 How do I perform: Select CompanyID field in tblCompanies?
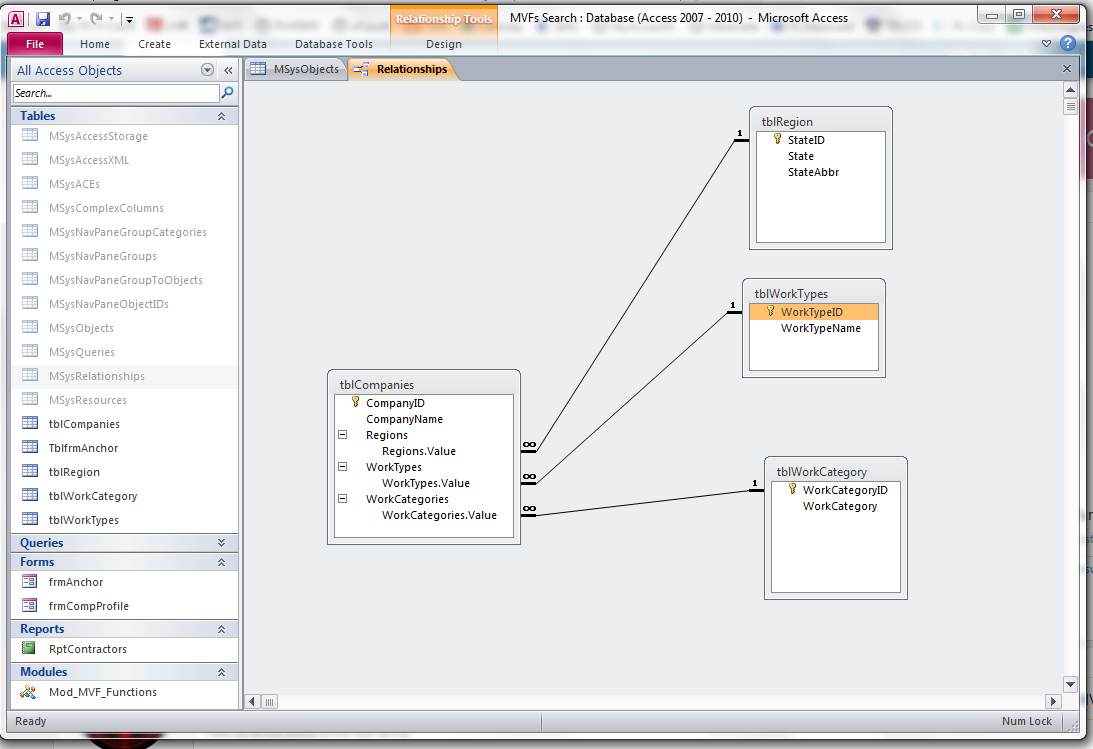(395, 403)
